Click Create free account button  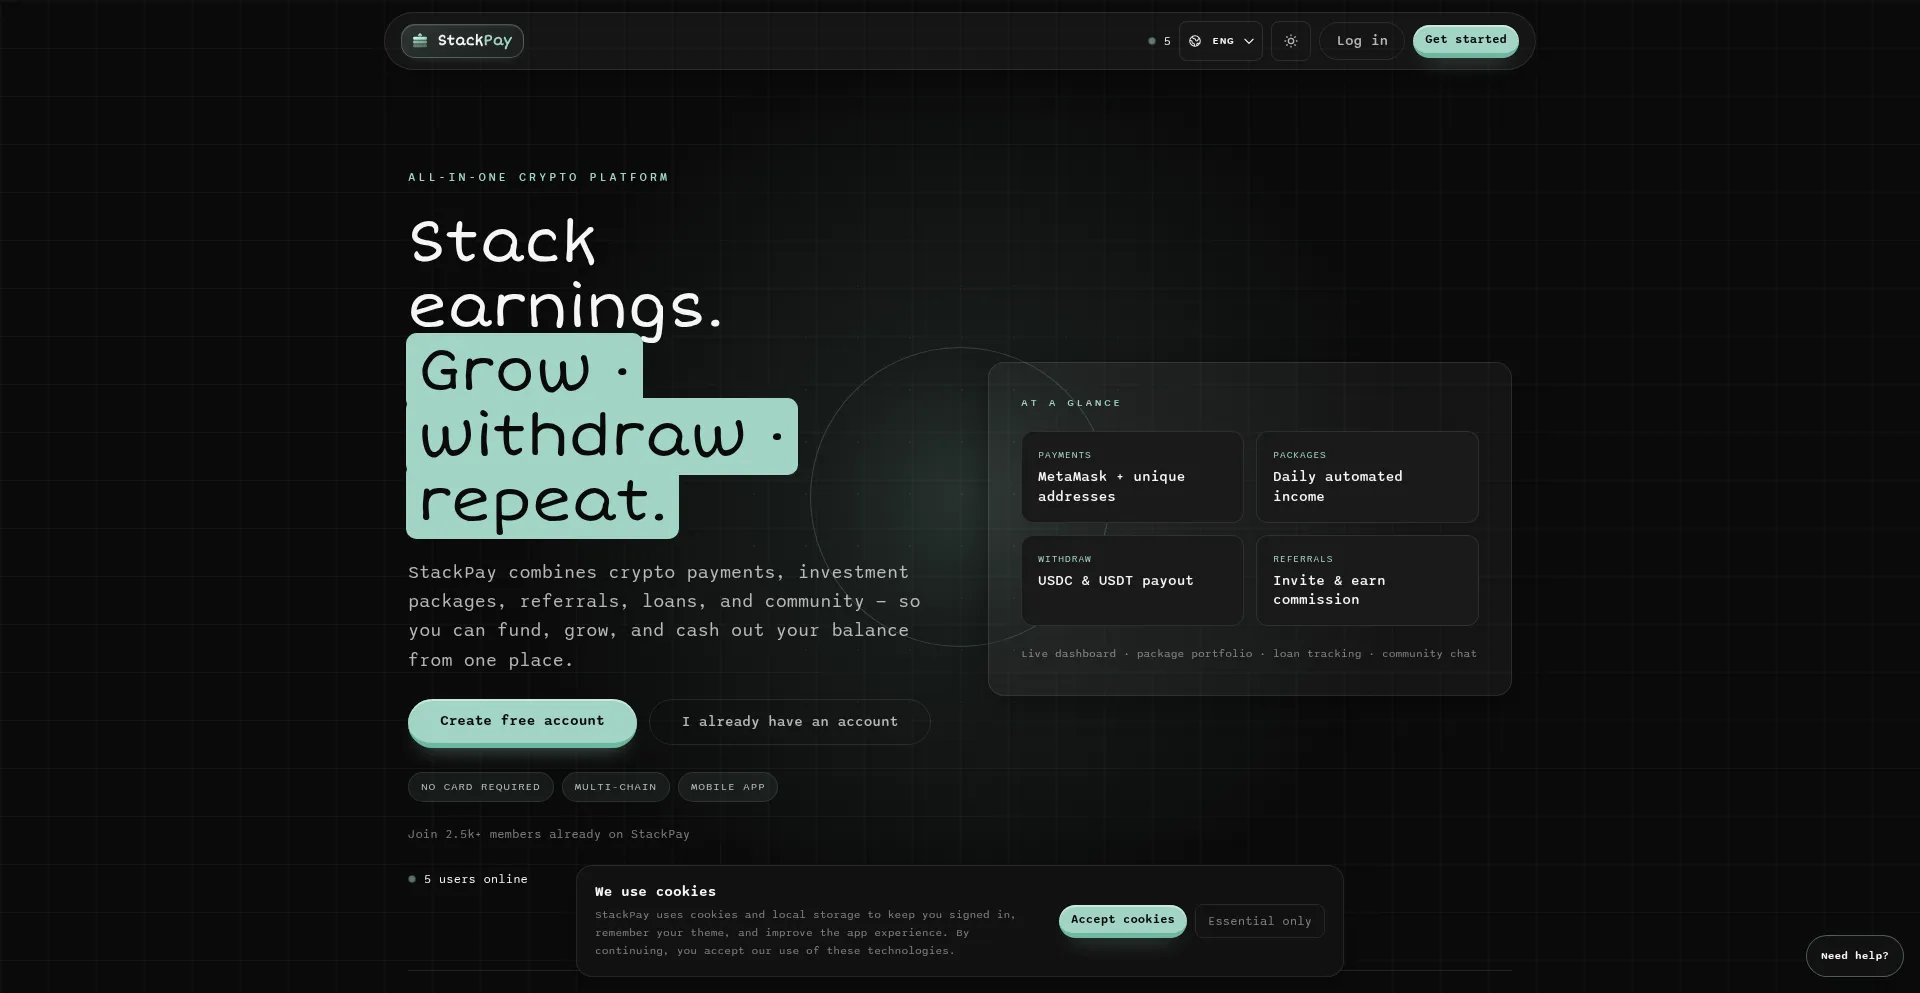coord(522,721)
